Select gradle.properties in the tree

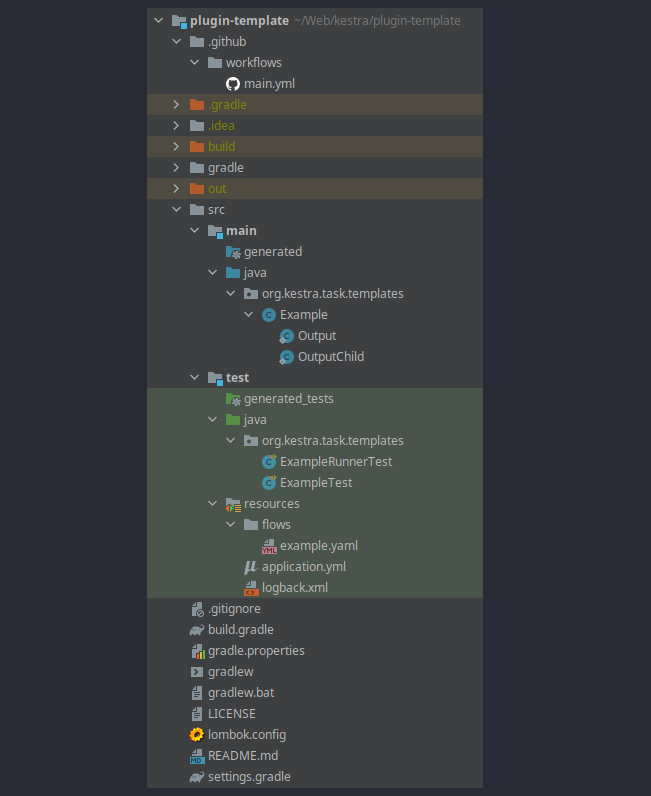pyautogui.click(x=256, y=651)
